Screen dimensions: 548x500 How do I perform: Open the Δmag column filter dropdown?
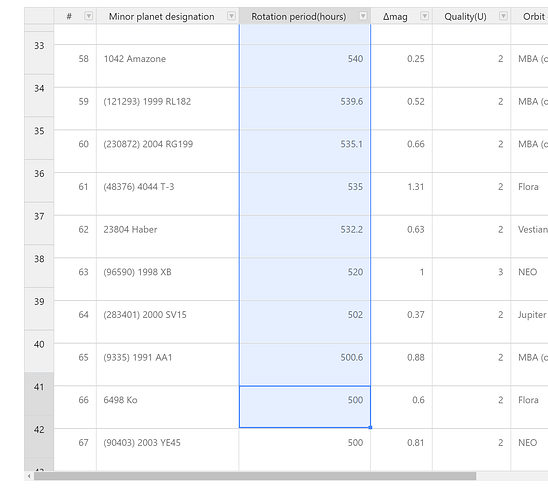tap(425, 16)
